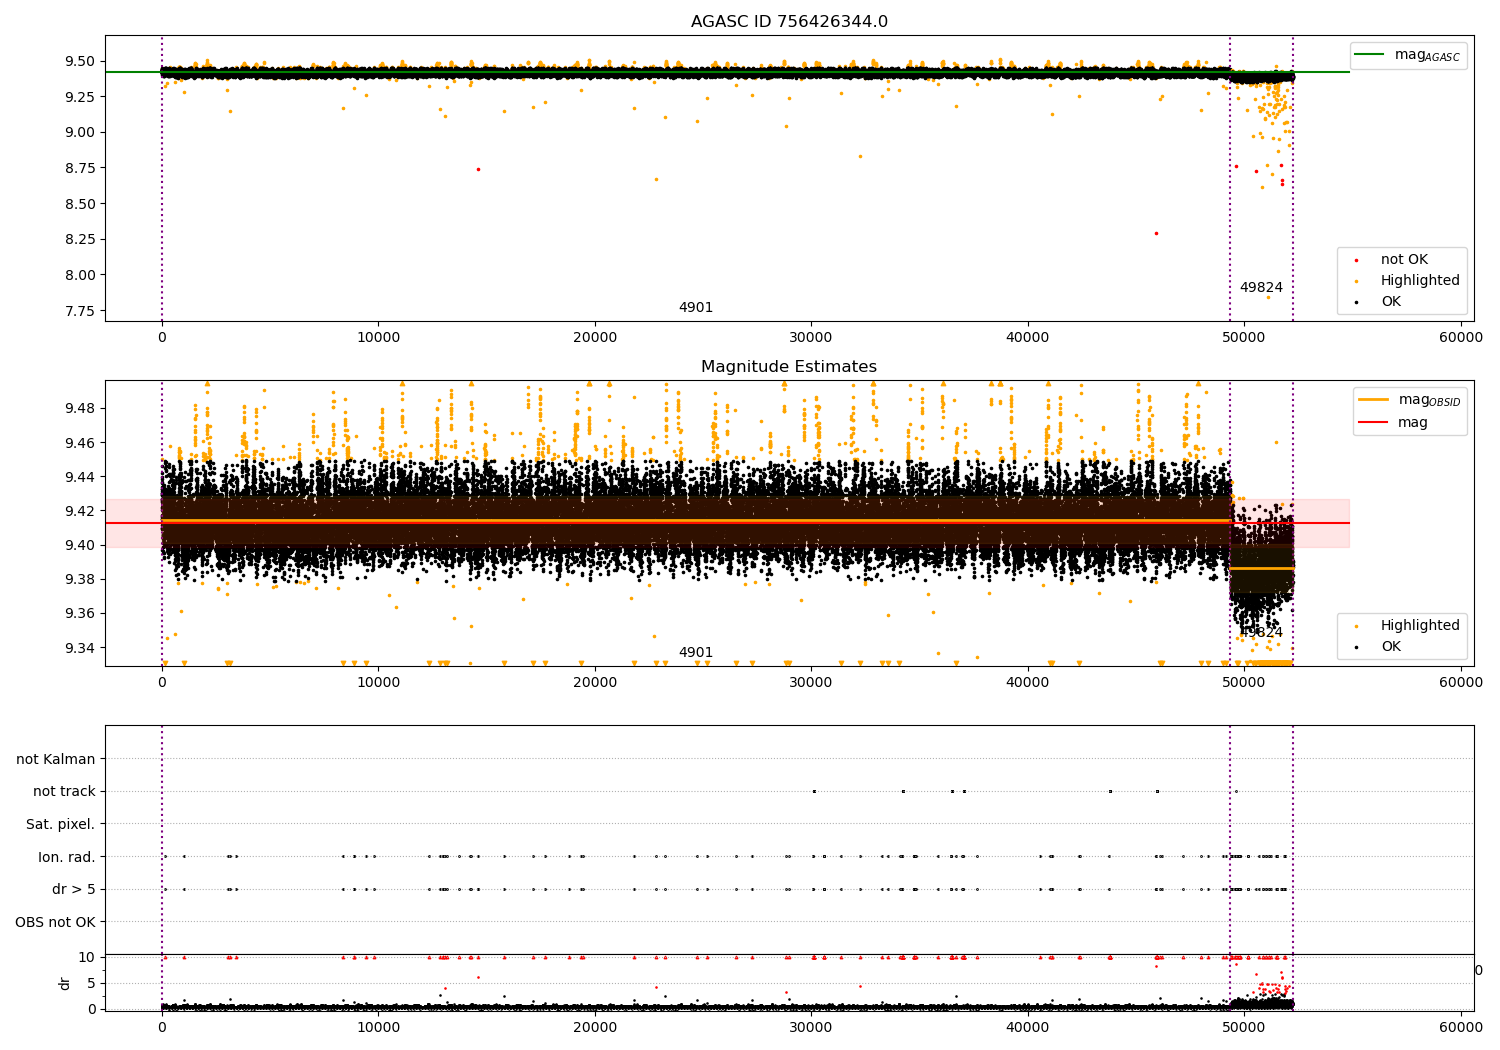Click the 9.36 y-axis tick label
The width and height of the screenshot is (1500, 1050).
[78, 613]
